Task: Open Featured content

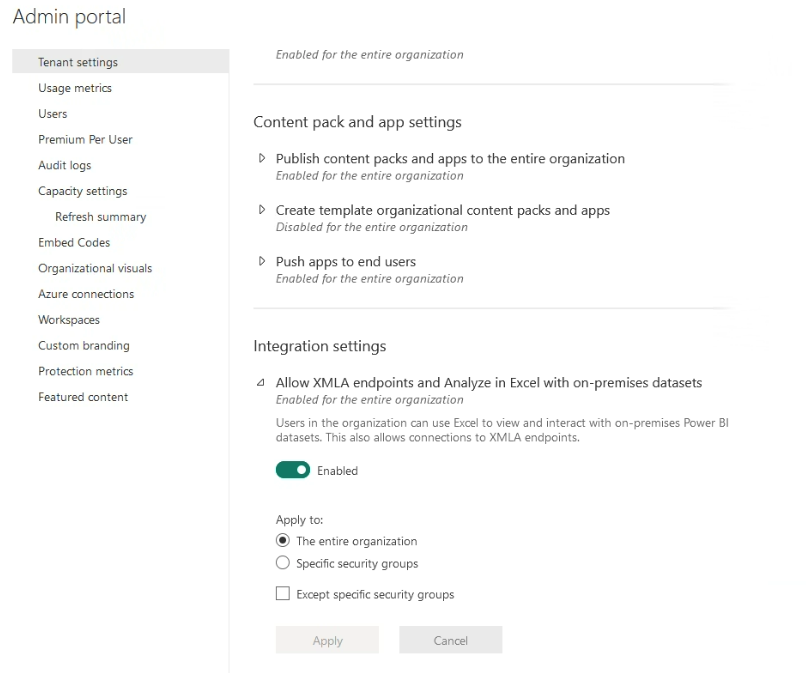Action: pos(83,396)
